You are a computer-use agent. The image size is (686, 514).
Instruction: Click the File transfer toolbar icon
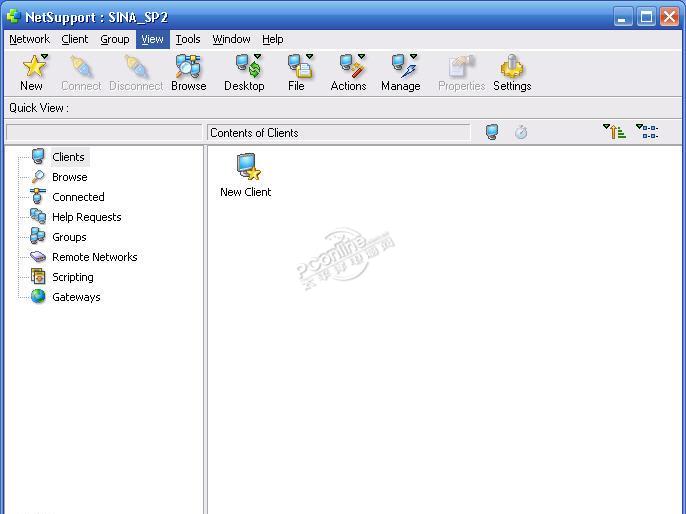pyautogui.click(x=298, y=66)
